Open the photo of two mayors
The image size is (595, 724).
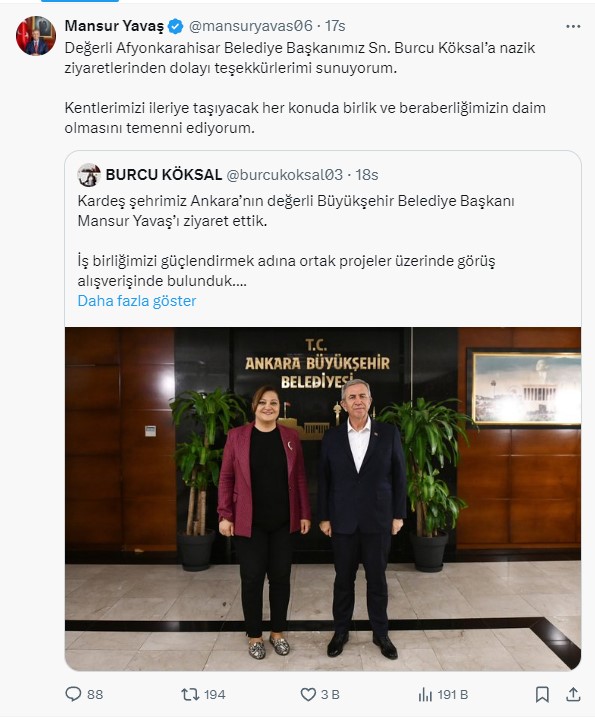323,499
